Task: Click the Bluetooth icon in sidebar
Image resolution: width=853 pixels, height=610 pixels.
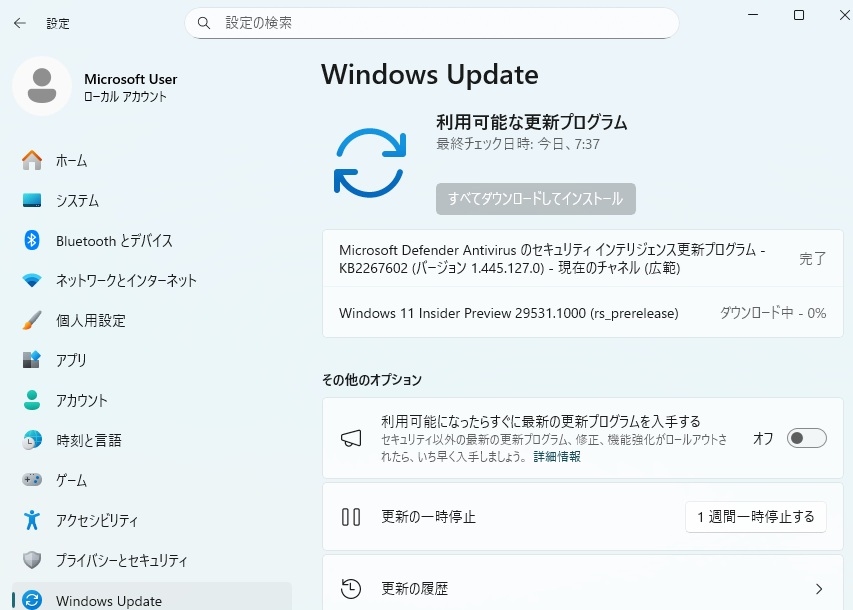Action: 32,240
